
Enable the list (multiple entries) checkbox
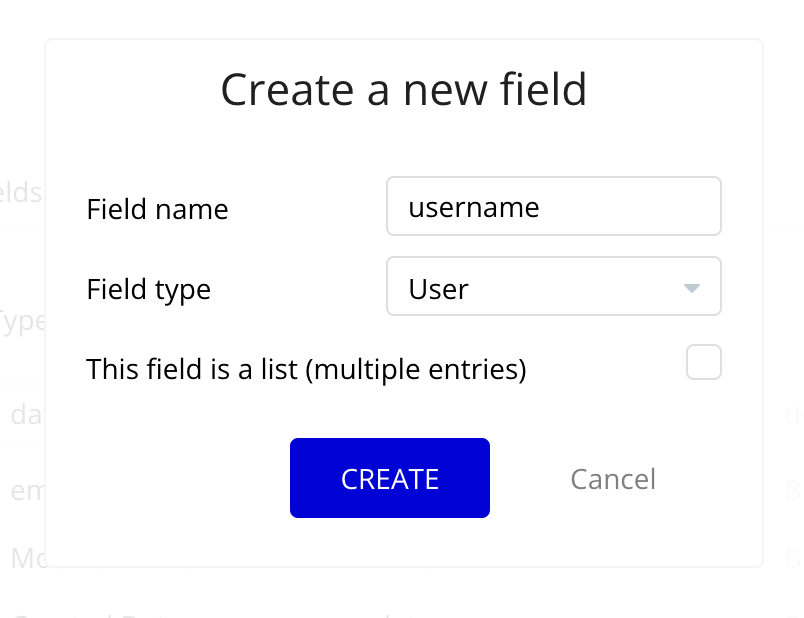(703, 362)
